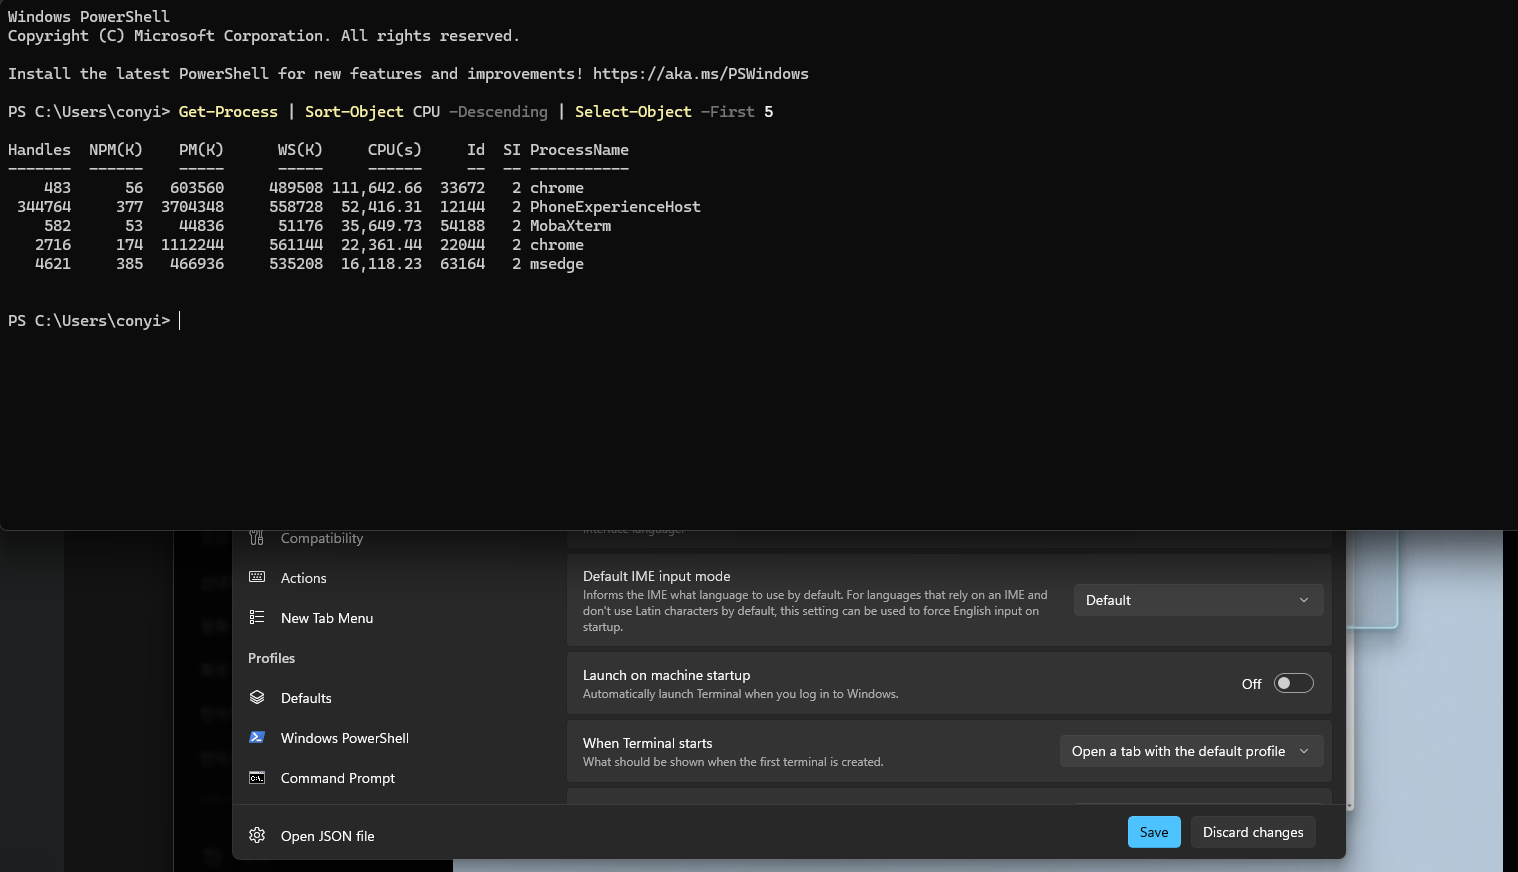Click at the empty PowerShell prompt cursor
The image size is (1518, 872).
point(180,321)
